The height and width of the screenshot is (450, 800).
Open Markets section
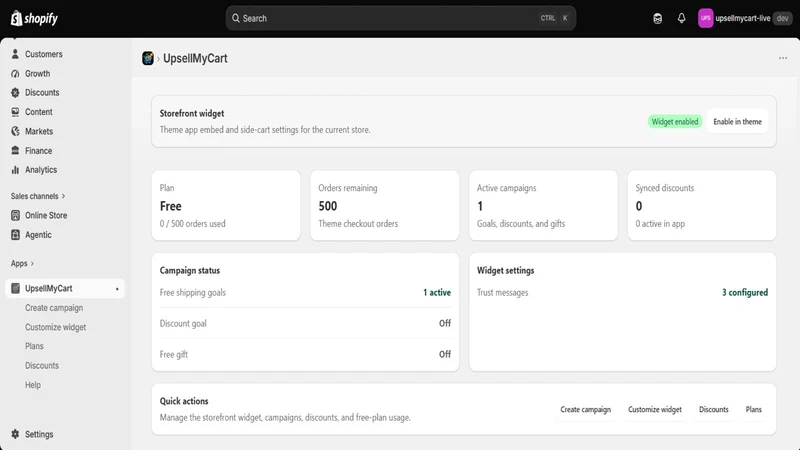coord(39,131)
